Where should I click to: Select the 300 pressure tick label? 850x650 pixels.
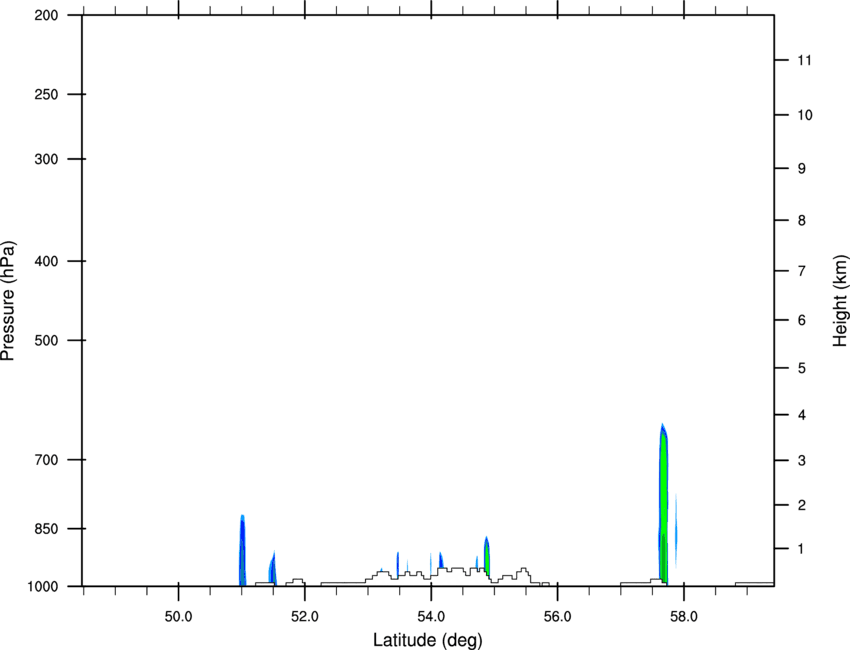point(46,159)
